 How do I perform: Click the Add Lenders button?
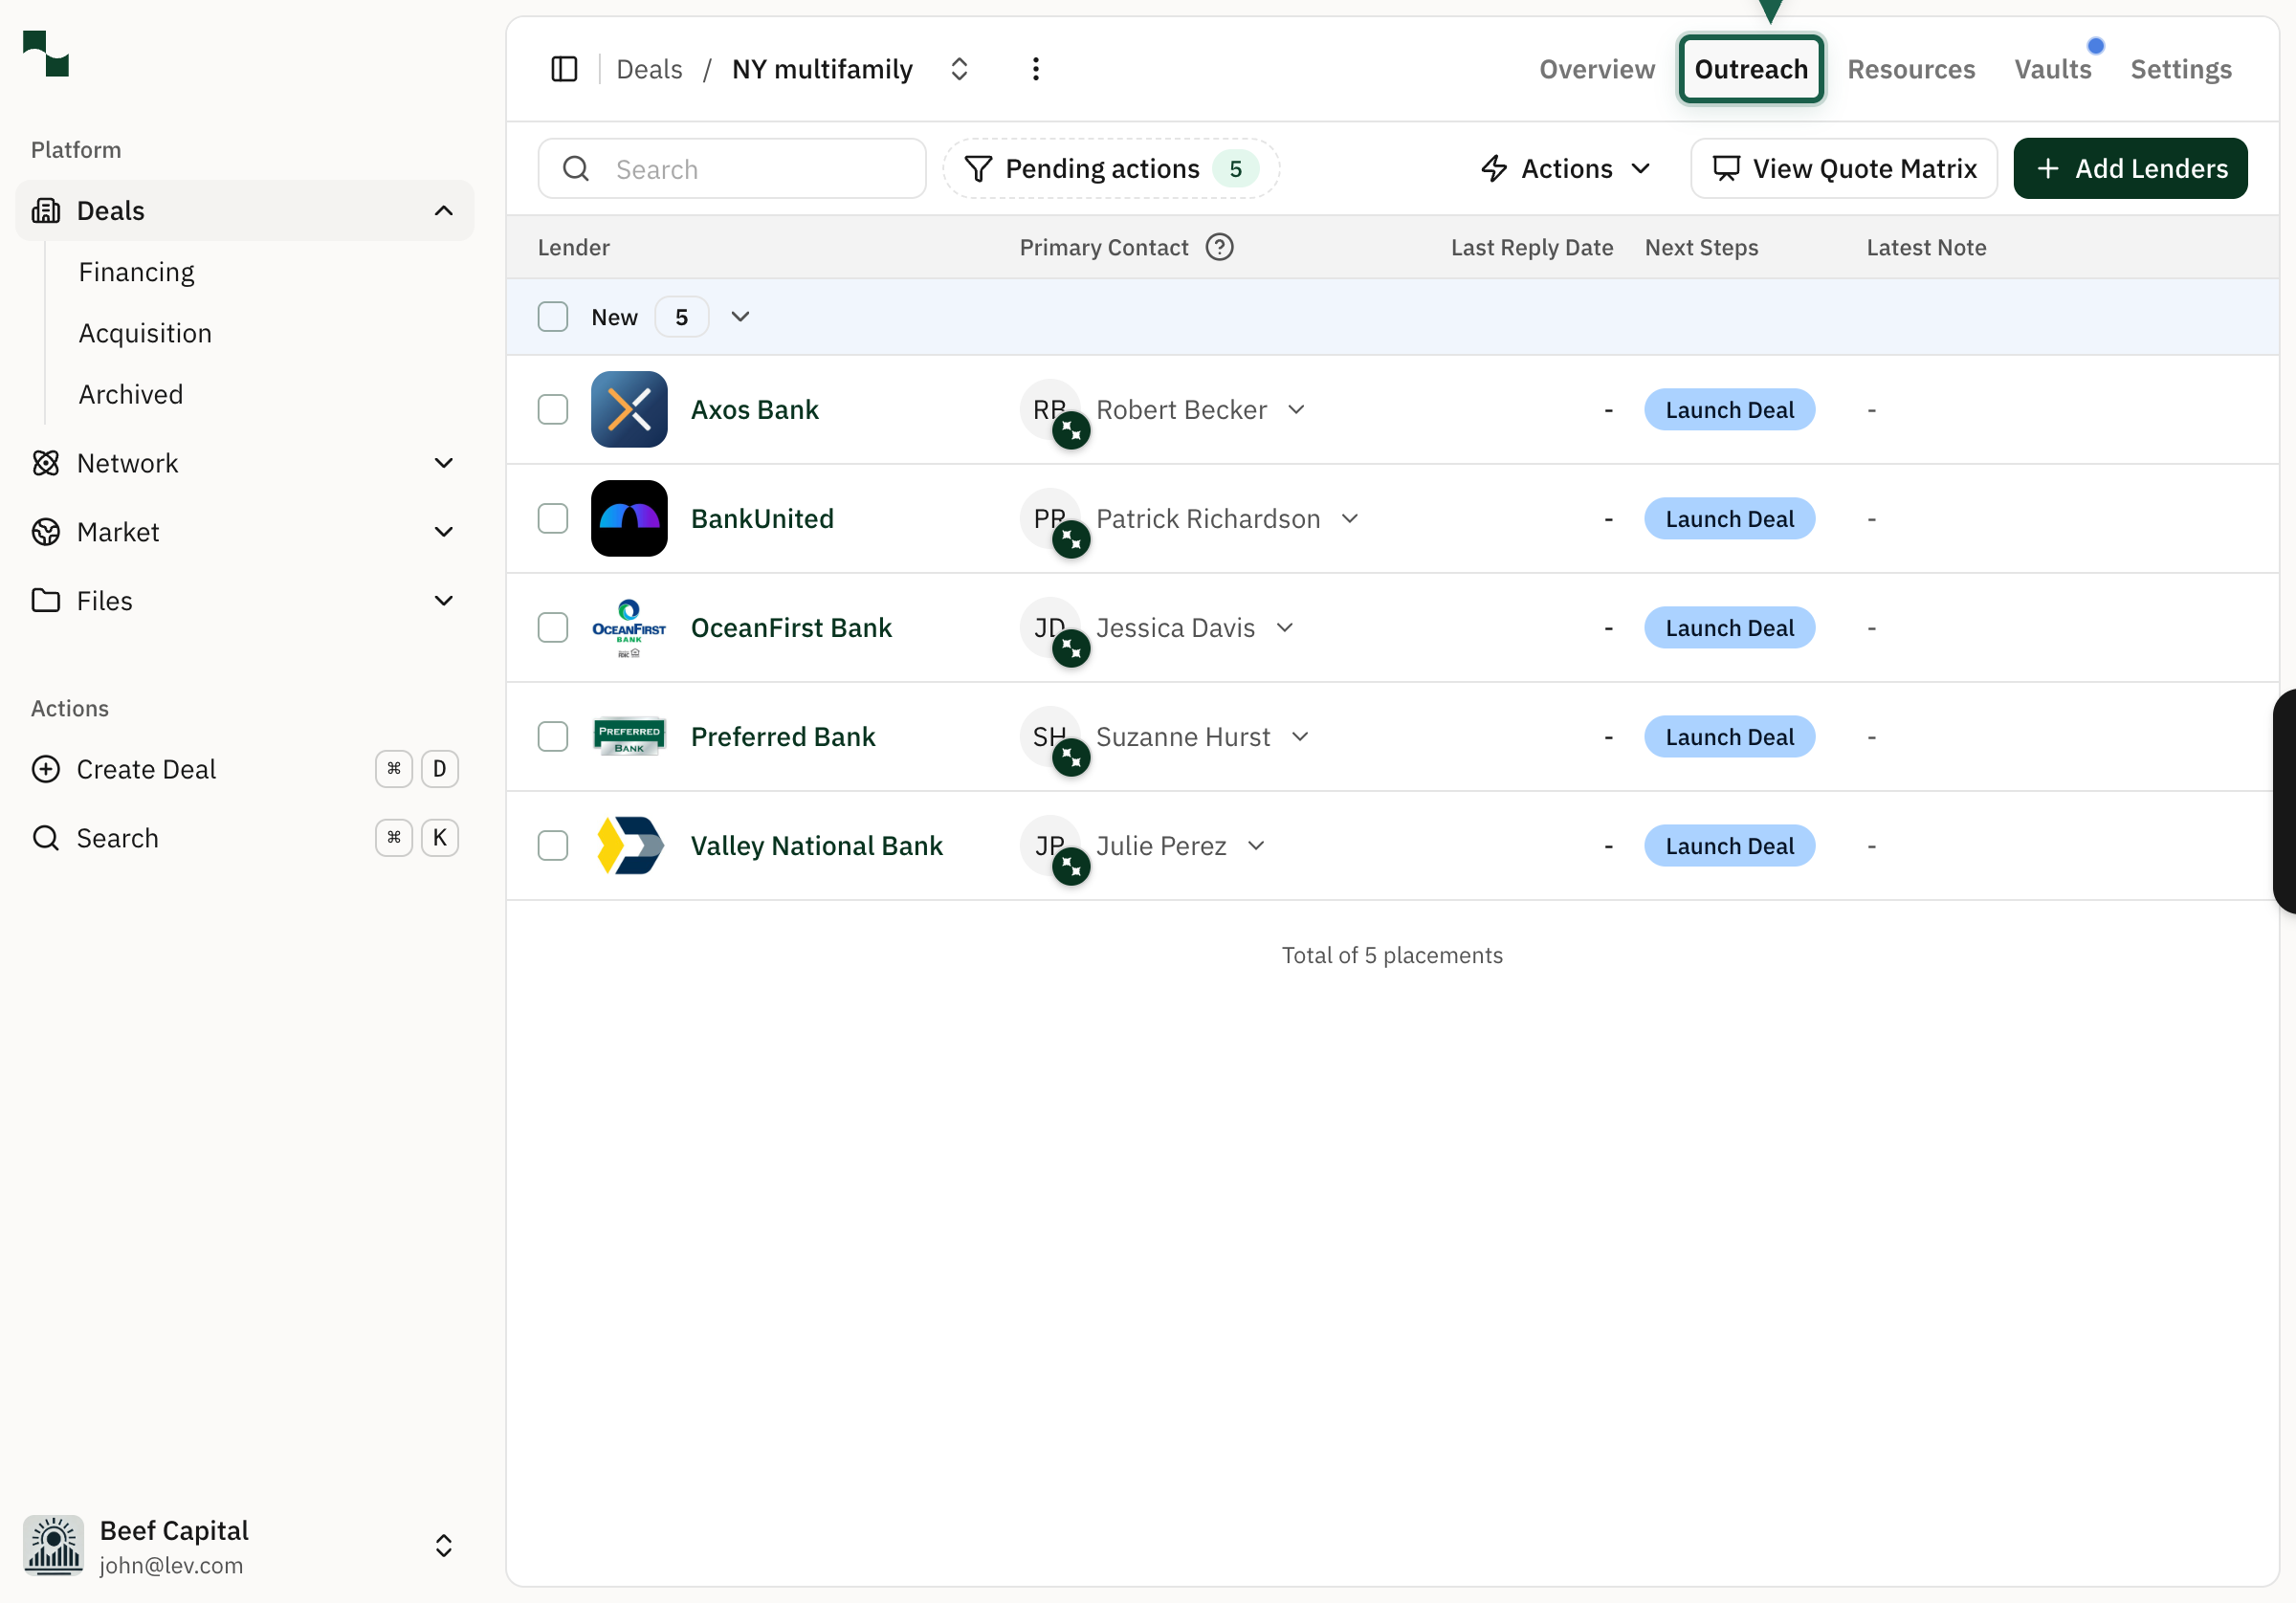point(2130,169)
